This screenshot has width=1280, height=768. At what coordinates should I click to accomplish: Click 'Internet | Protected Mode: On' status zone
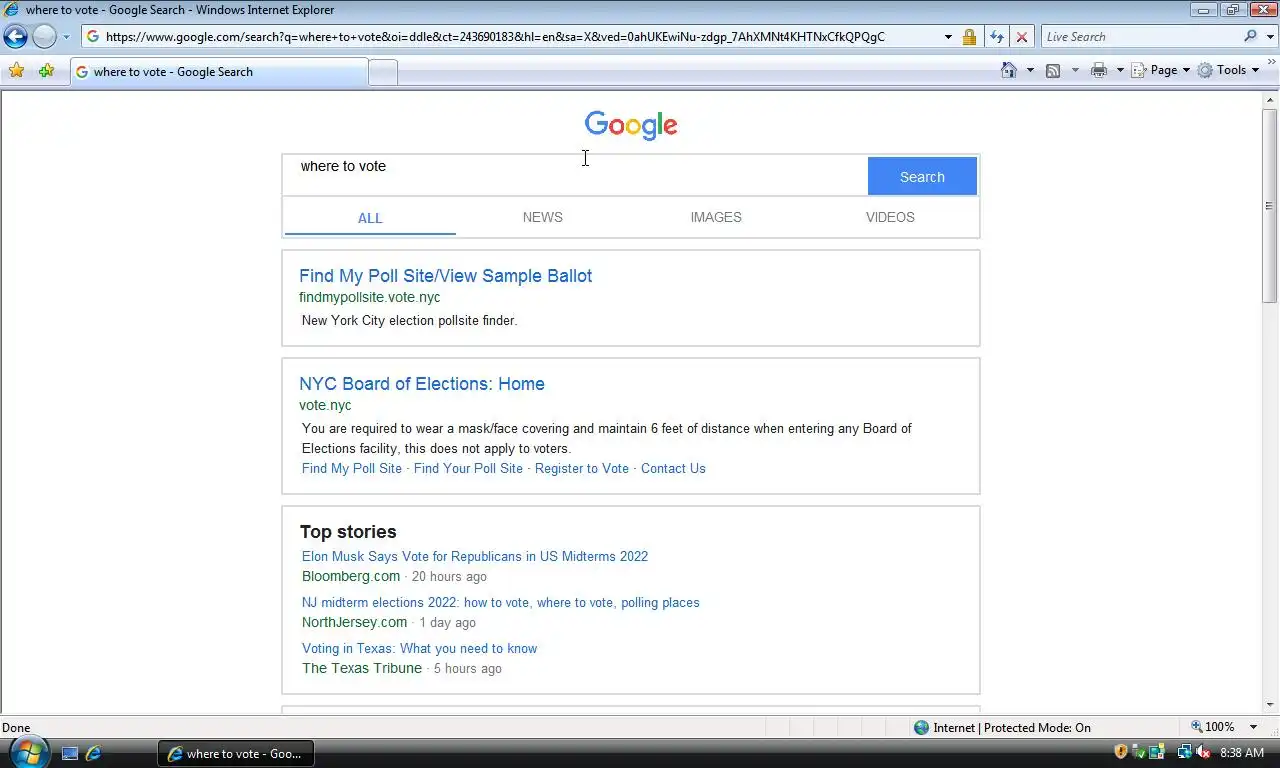pyautogui.click(x=1002, y=727)
